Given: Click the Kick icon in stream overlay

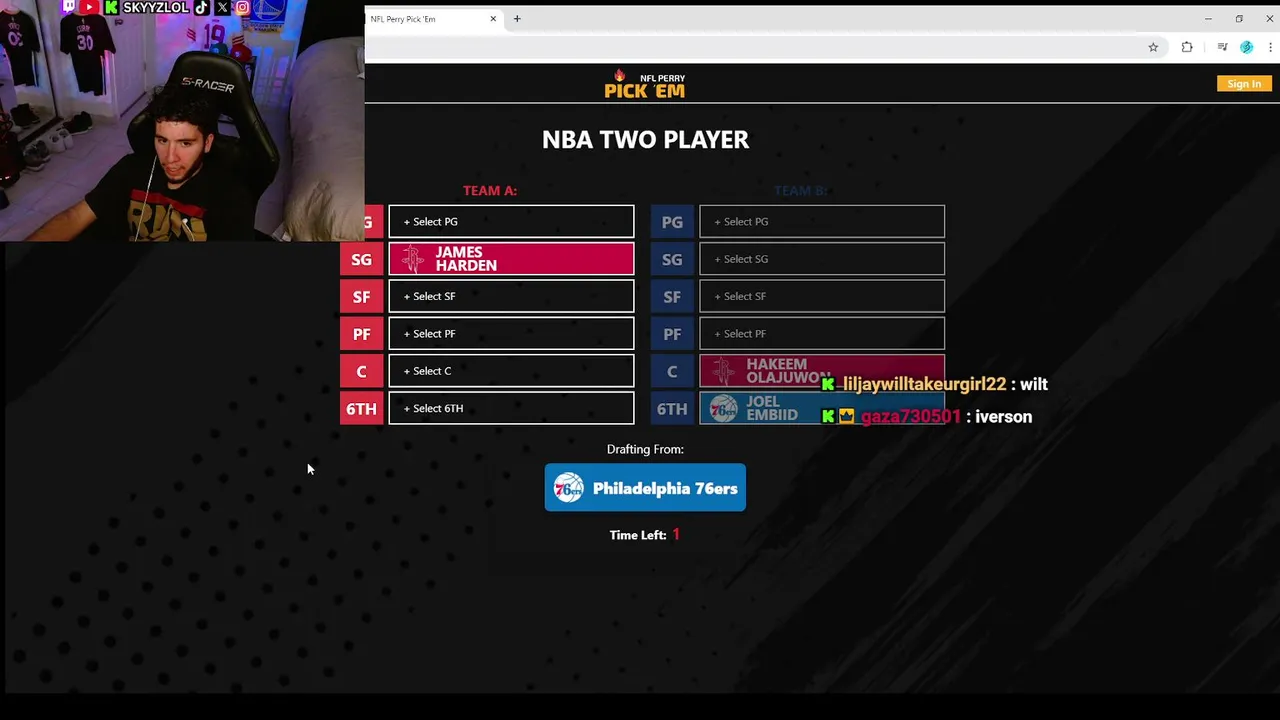Looking at the screenshot, I should tap(111, 7).
